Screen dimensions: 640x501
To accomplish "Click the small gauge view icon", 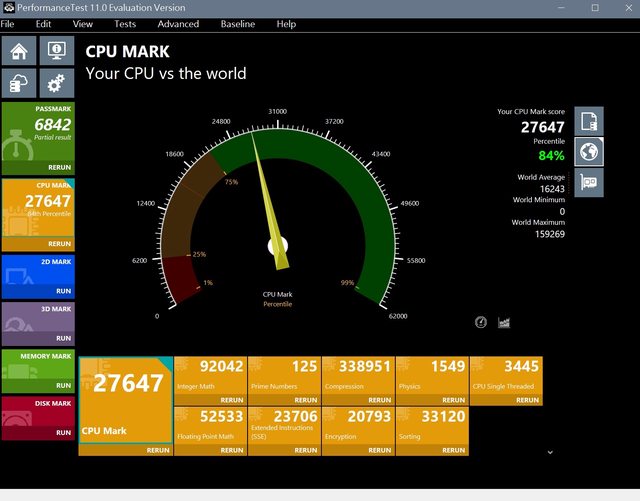I will pos(481,322).
